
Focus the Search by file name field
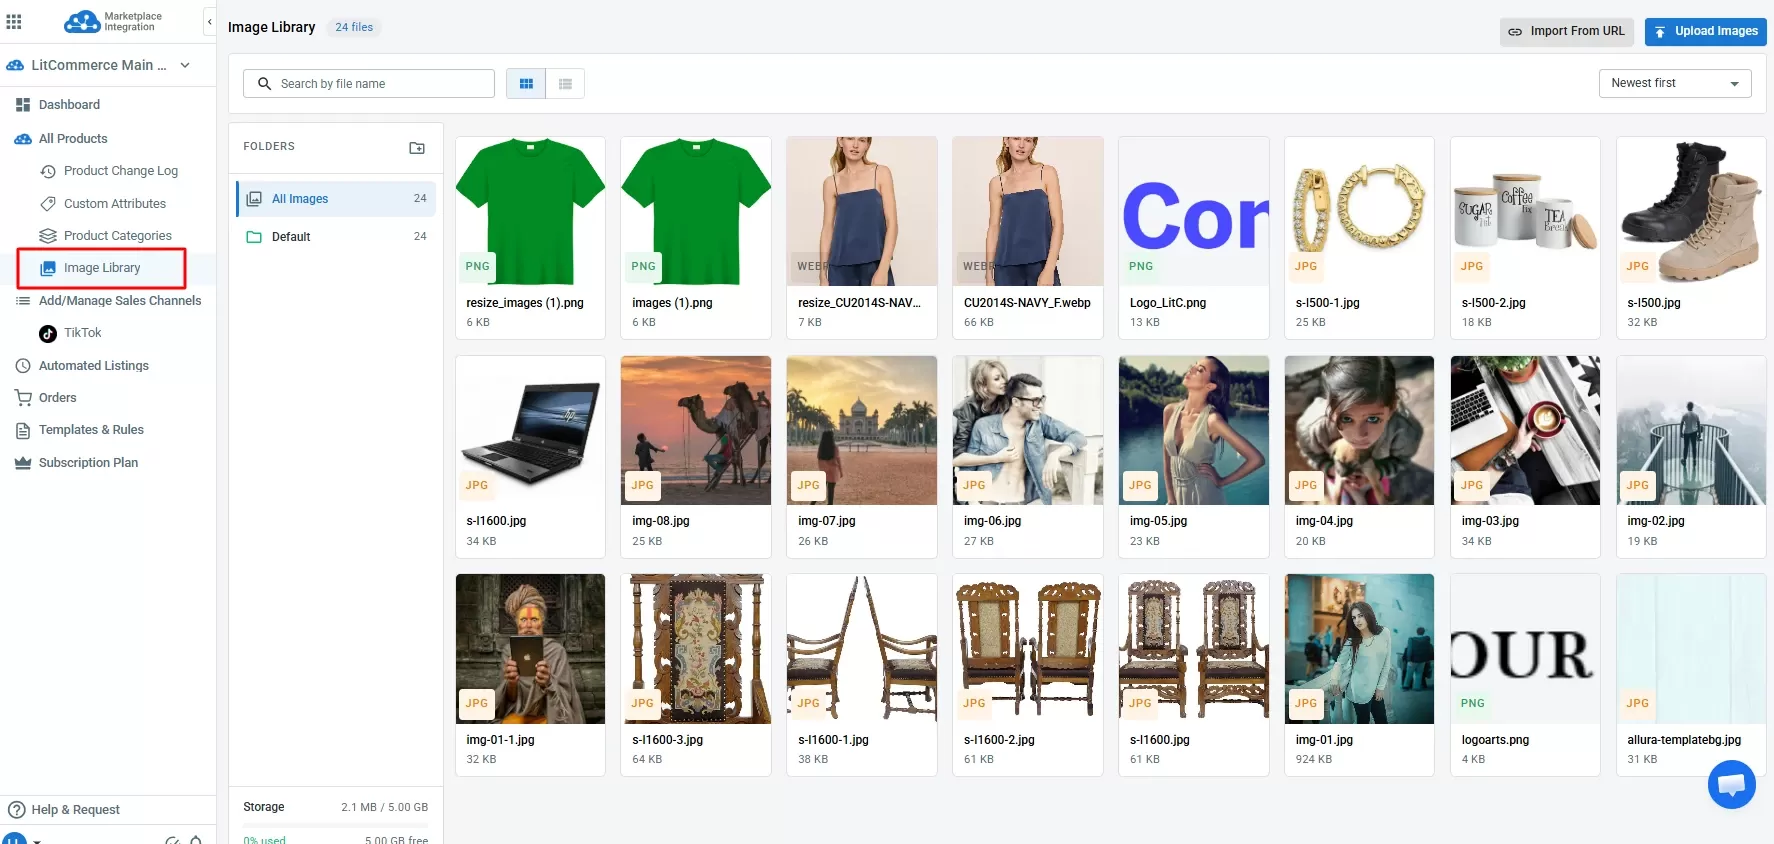point(369,84)
